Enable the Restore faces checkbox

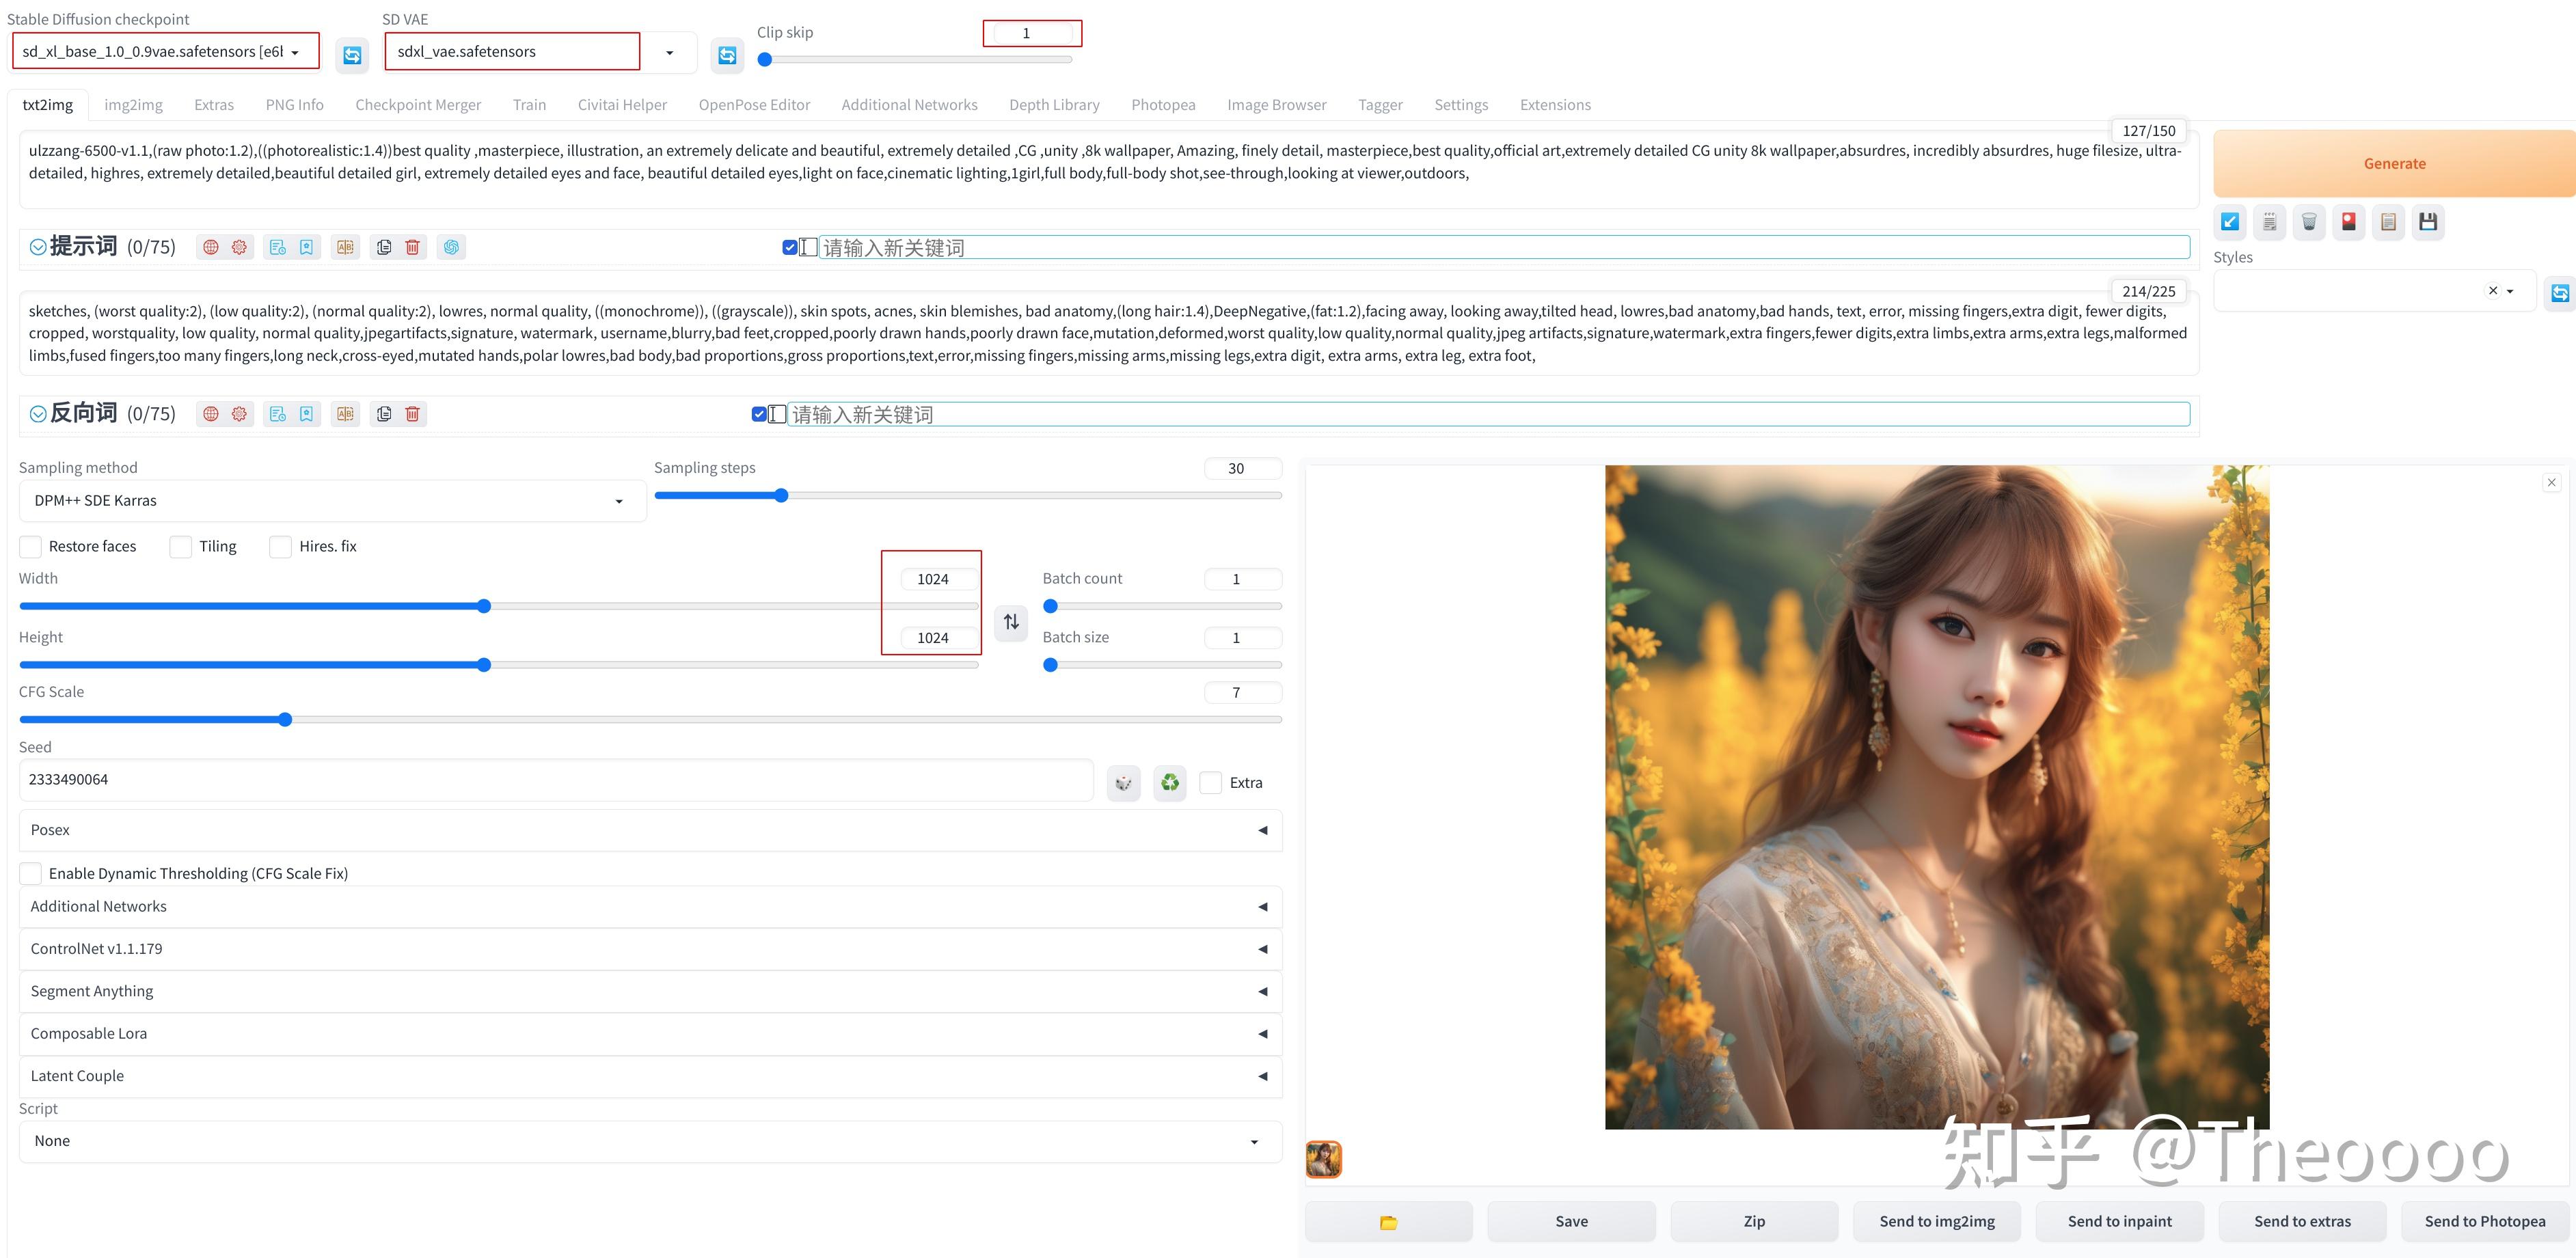coord(31,546)
